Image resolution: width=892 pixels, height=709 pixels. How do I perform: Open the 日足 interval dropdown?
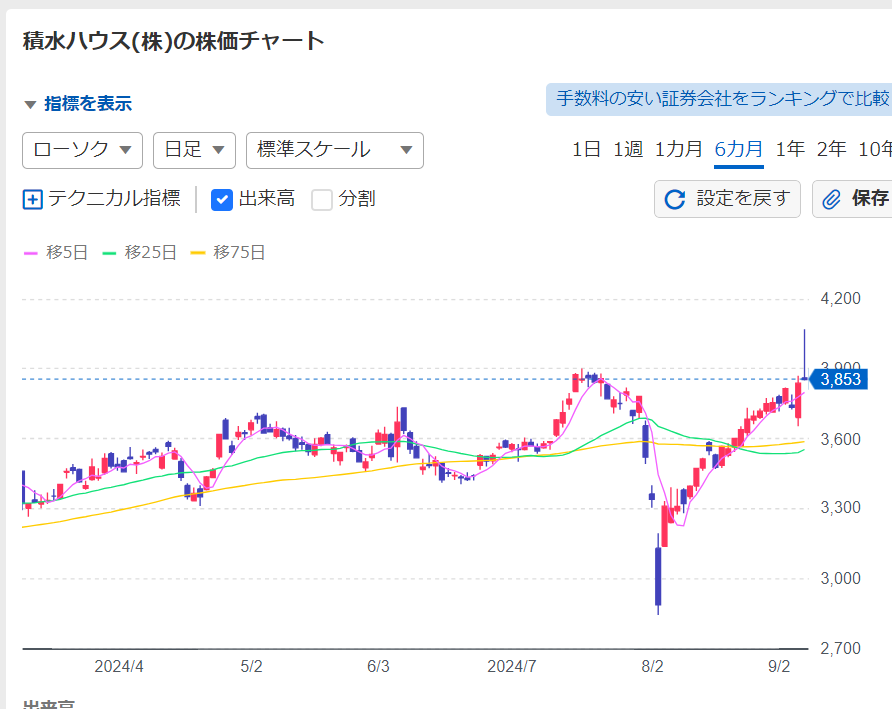point(194,150)
